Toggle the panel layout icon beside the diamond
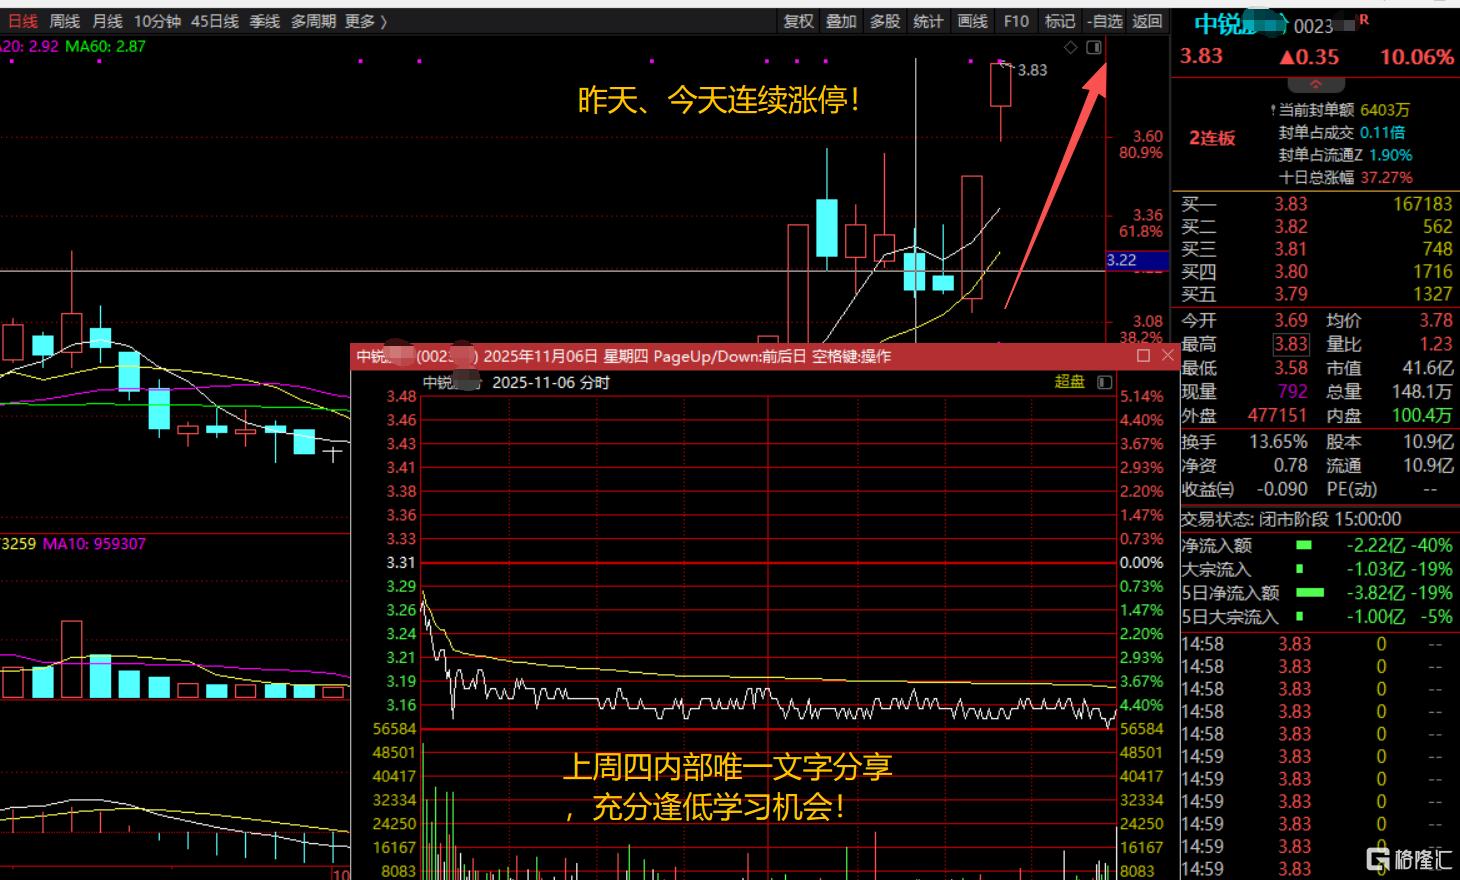Screen dimensions: 1460x880 pos(1094,47)
